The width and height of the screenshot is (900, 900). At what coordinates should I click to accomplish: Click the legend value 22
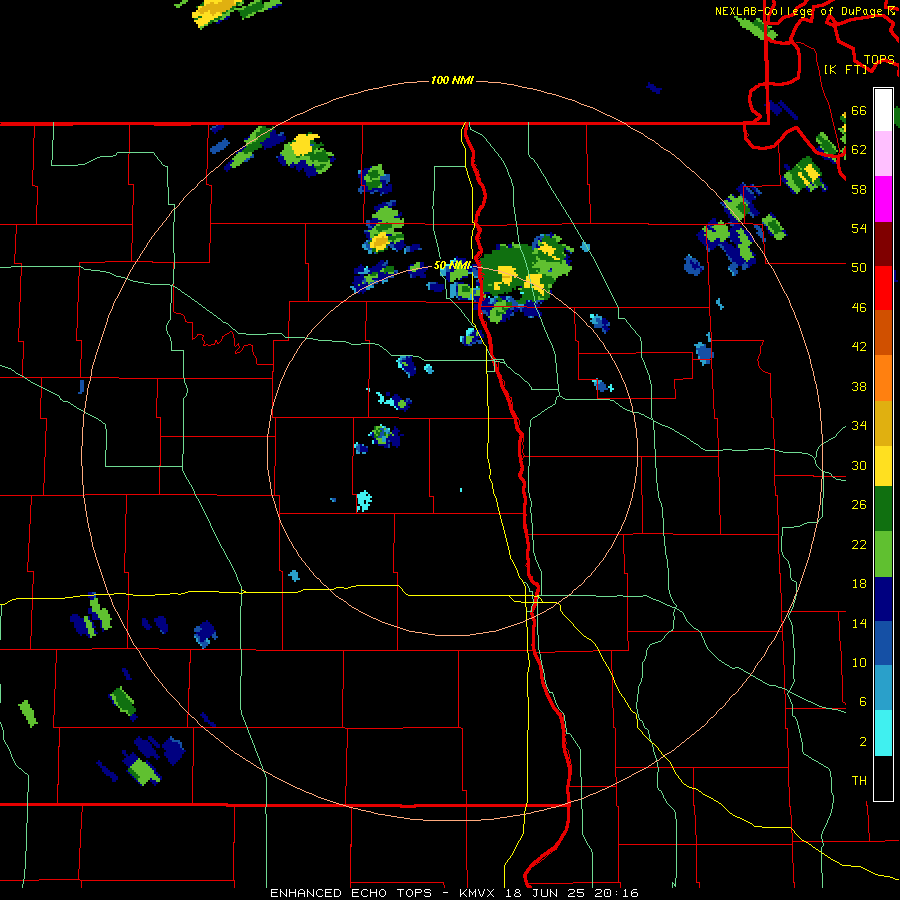click(859, 544)
